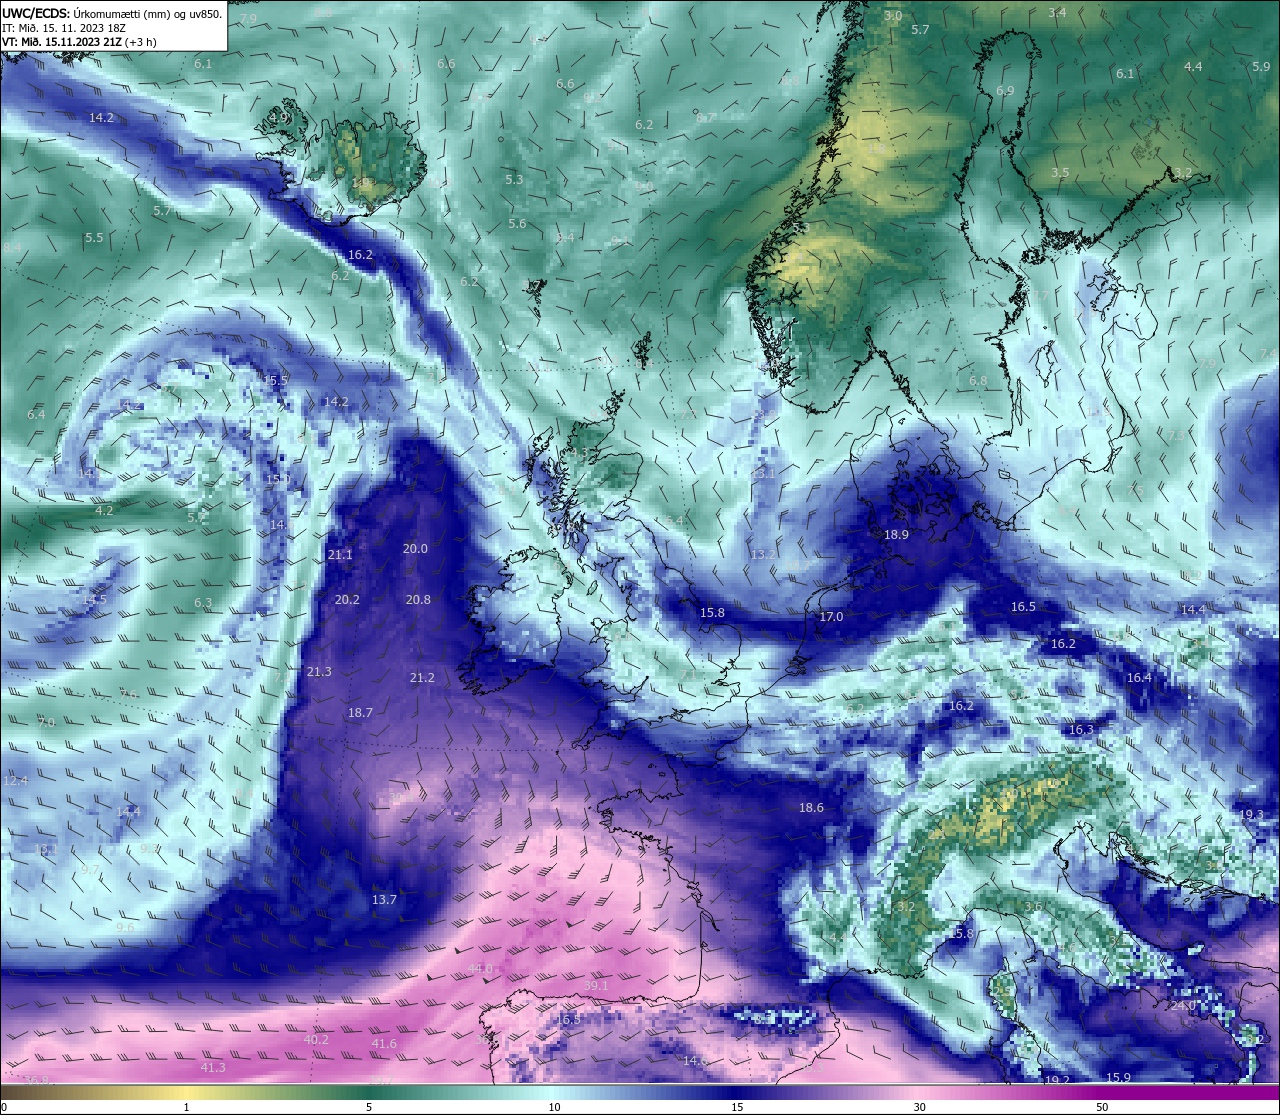
Task: Click the 4.2 value label
Action: 104,511
